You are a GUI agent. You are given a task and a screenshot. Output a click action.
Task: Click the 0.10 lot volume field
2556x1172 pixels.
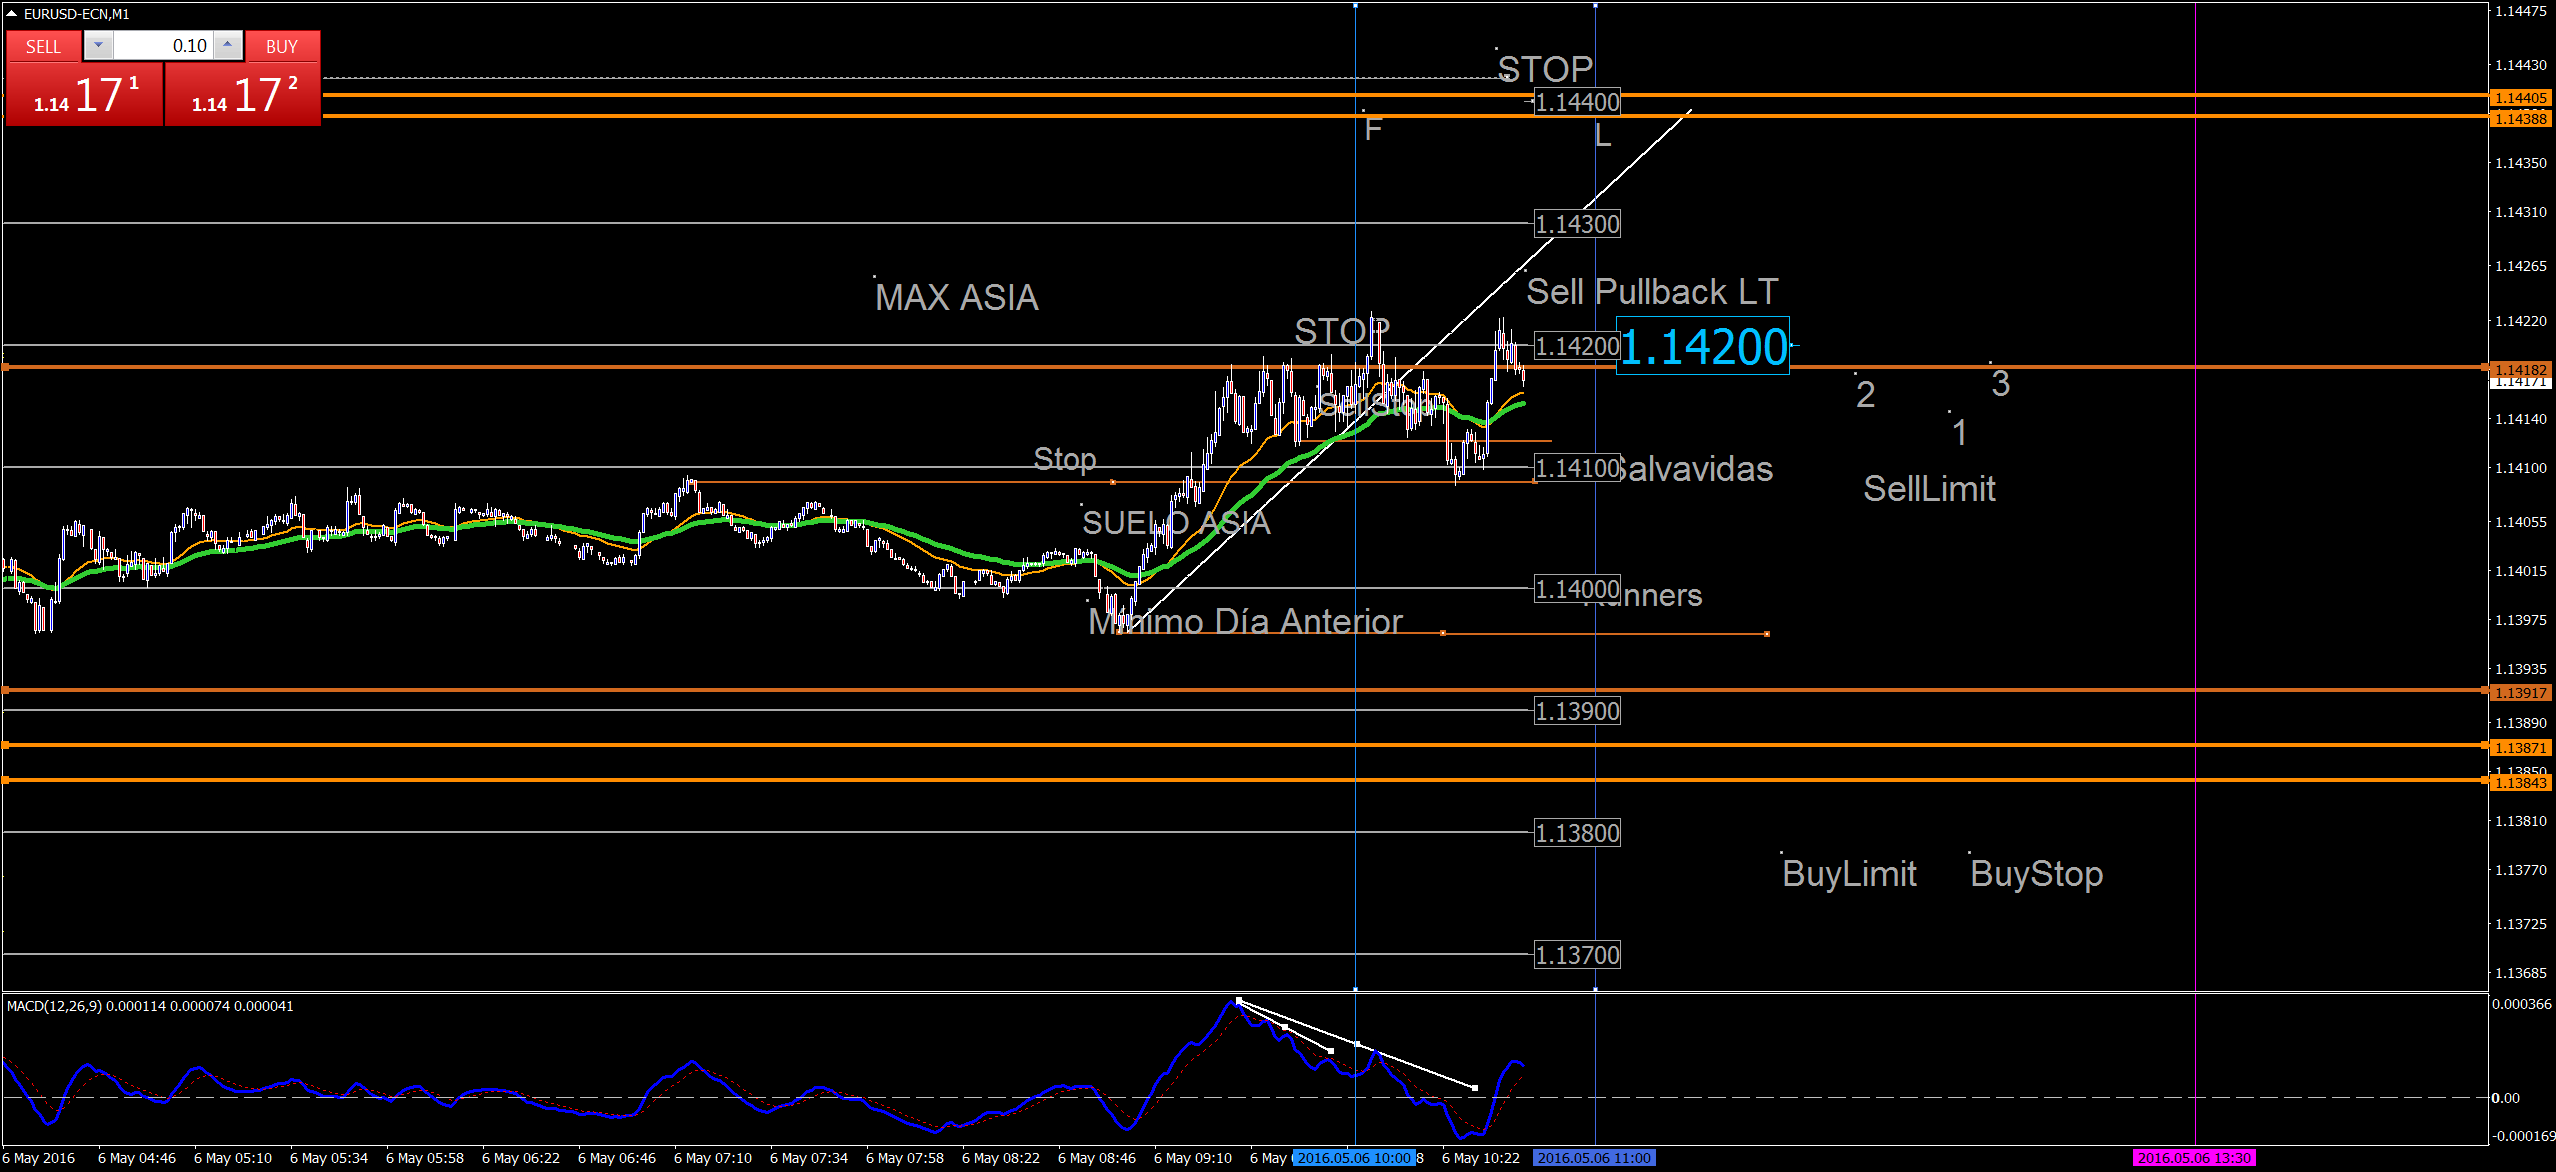pyautogui.click(x=165, y=46)
